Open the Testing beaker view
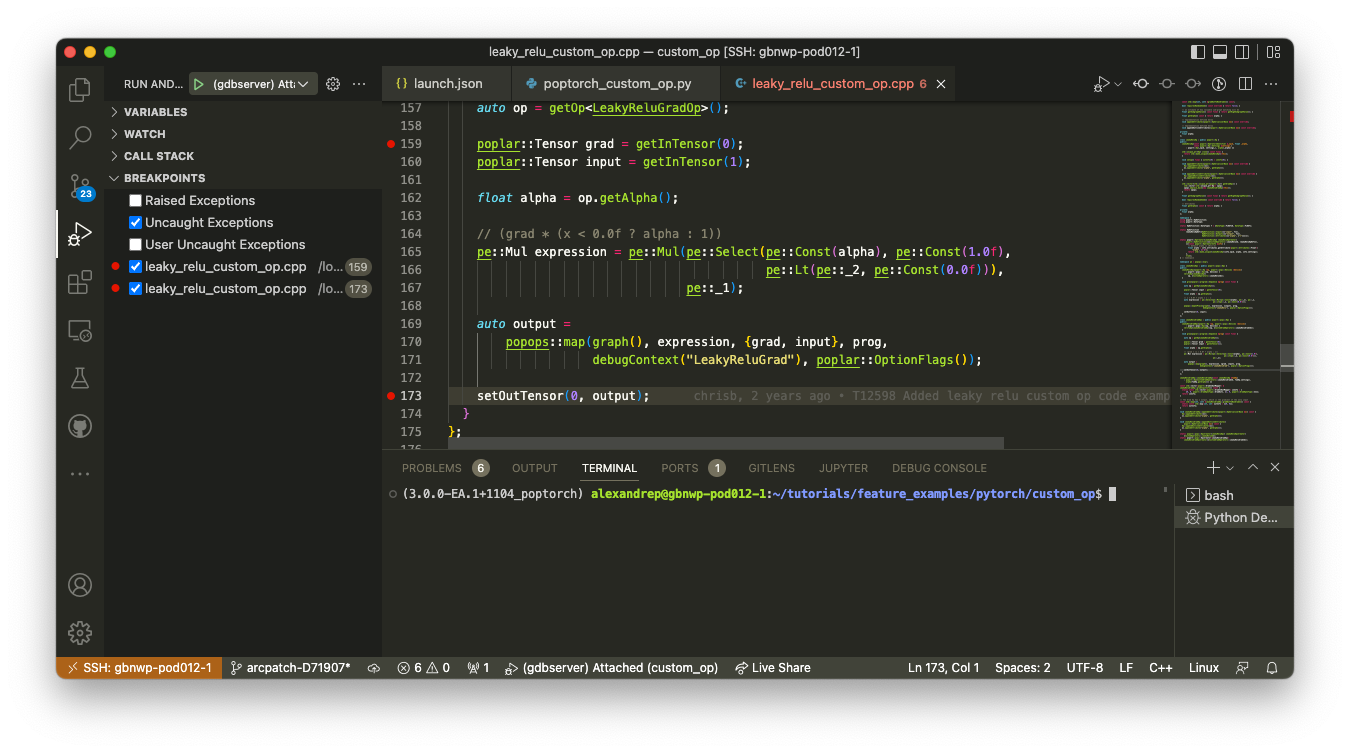The image size is (1350, 753). (x=79, y=377)
